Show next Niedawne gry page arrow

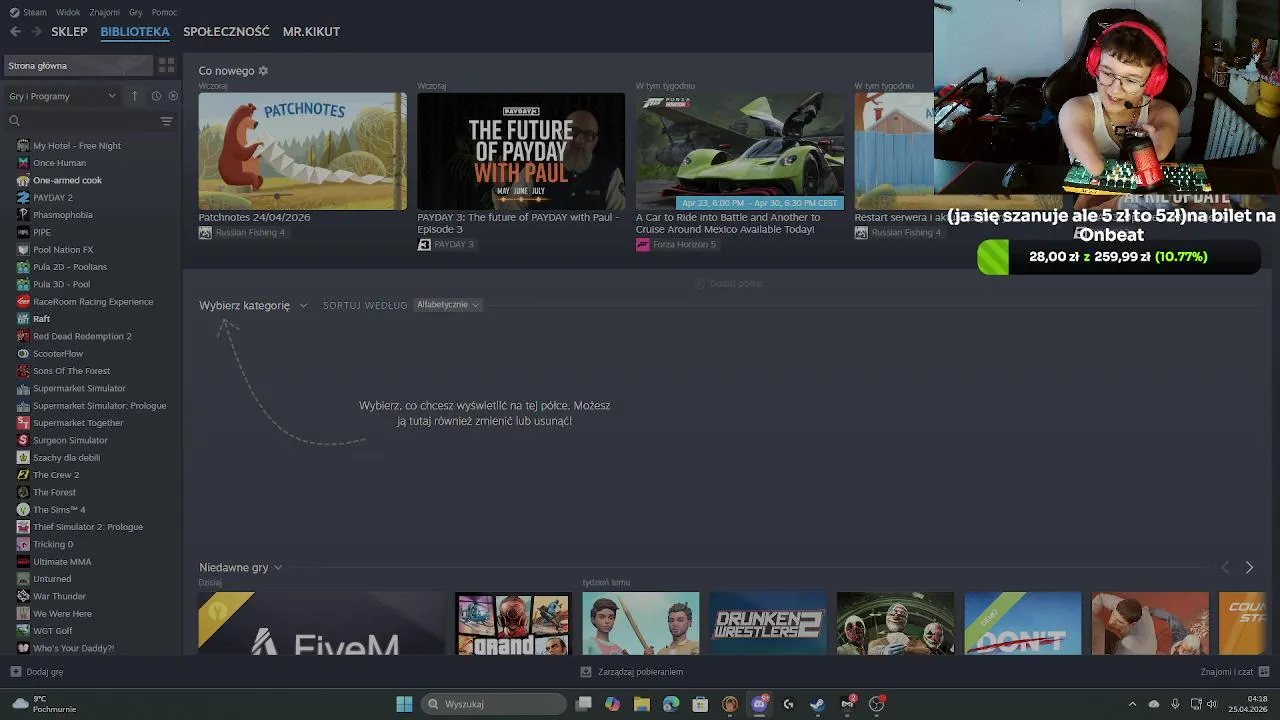pyautogui.click(x=1249, y=567)
